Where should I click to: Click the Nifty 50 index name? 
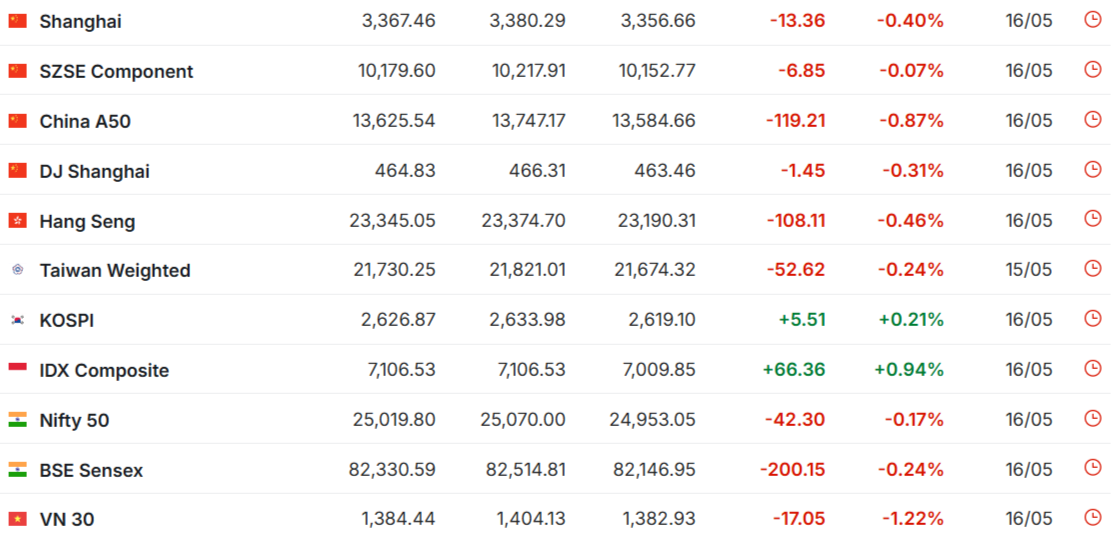point(74,420)
